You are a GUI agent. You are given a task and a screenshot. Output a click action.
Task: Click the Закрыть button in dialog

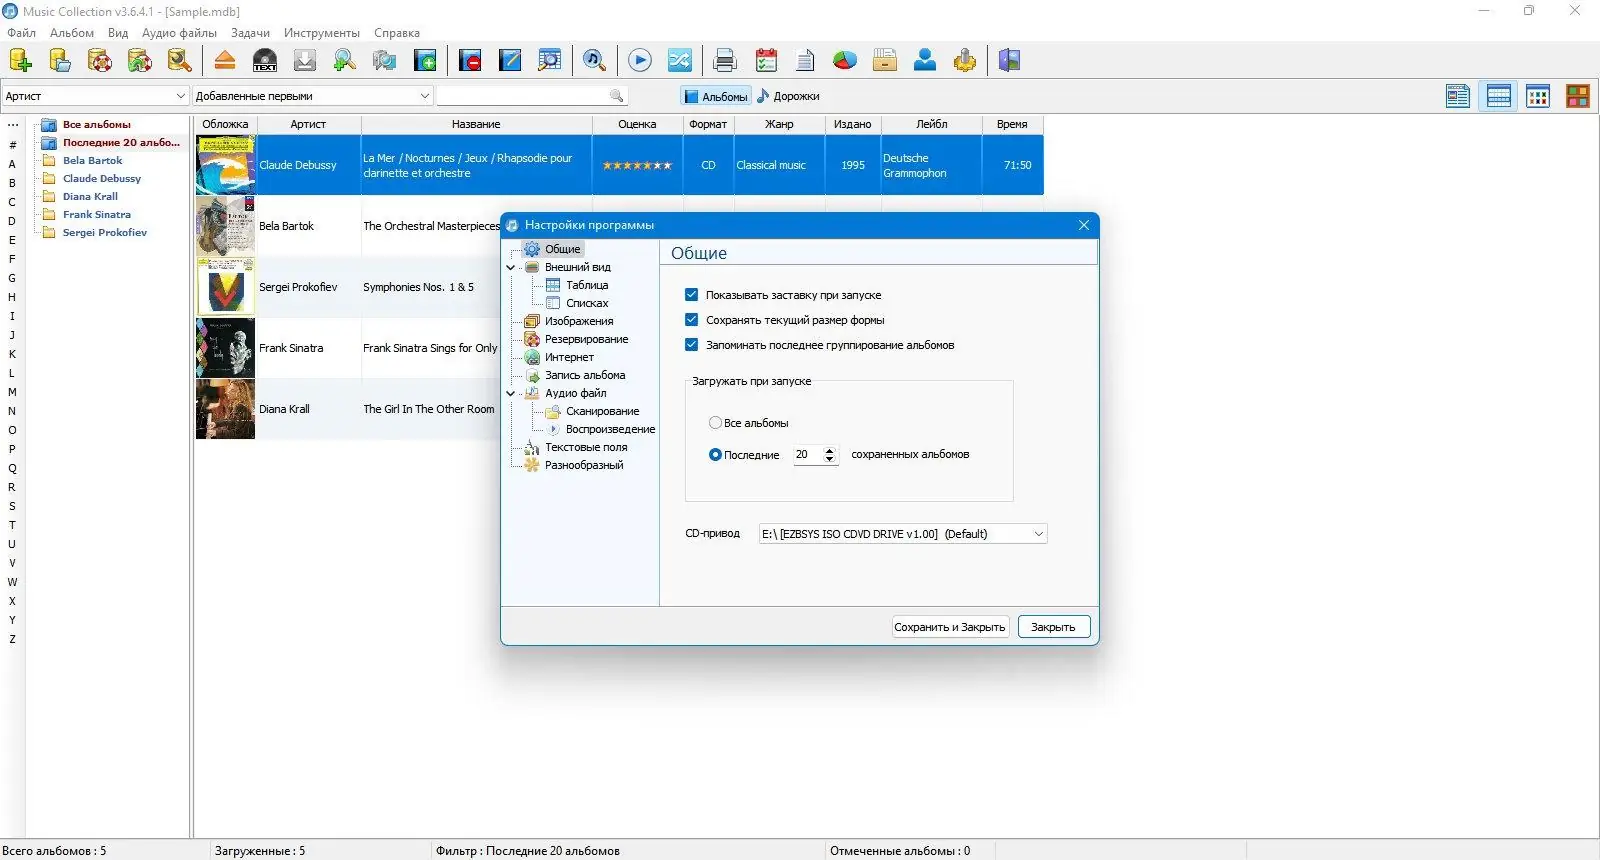pyautogui.click(x=1053, y=627)
